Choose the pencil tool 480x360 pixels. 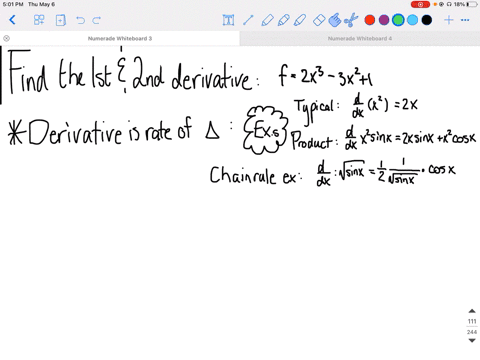click(283, 20)
